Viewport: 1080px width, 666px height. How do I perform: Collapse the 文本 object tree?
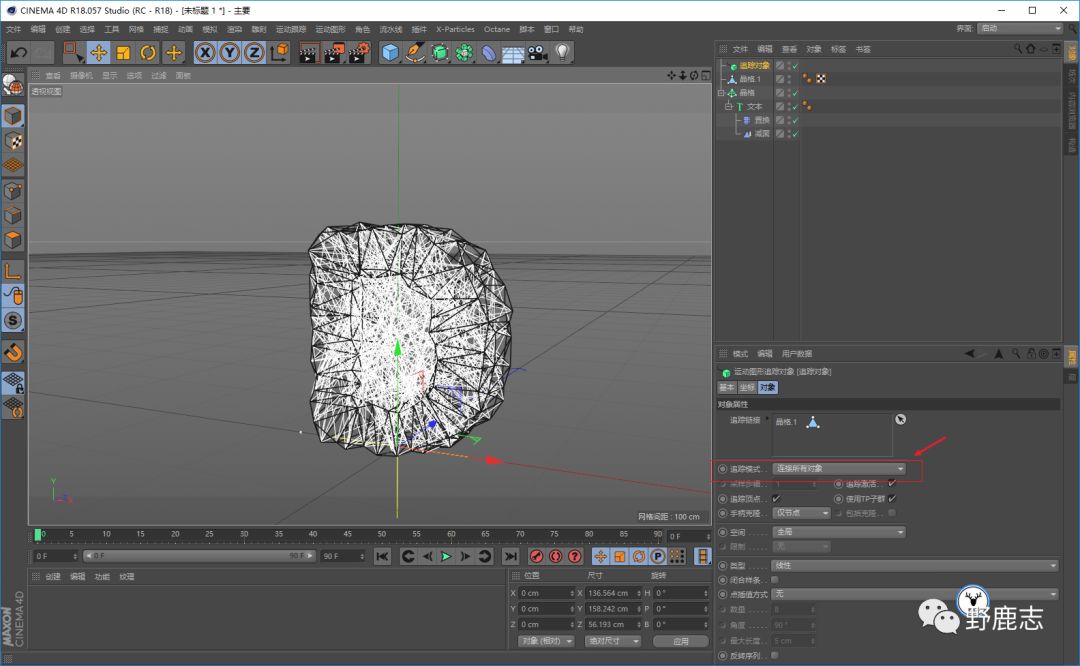tap(729, 107)
